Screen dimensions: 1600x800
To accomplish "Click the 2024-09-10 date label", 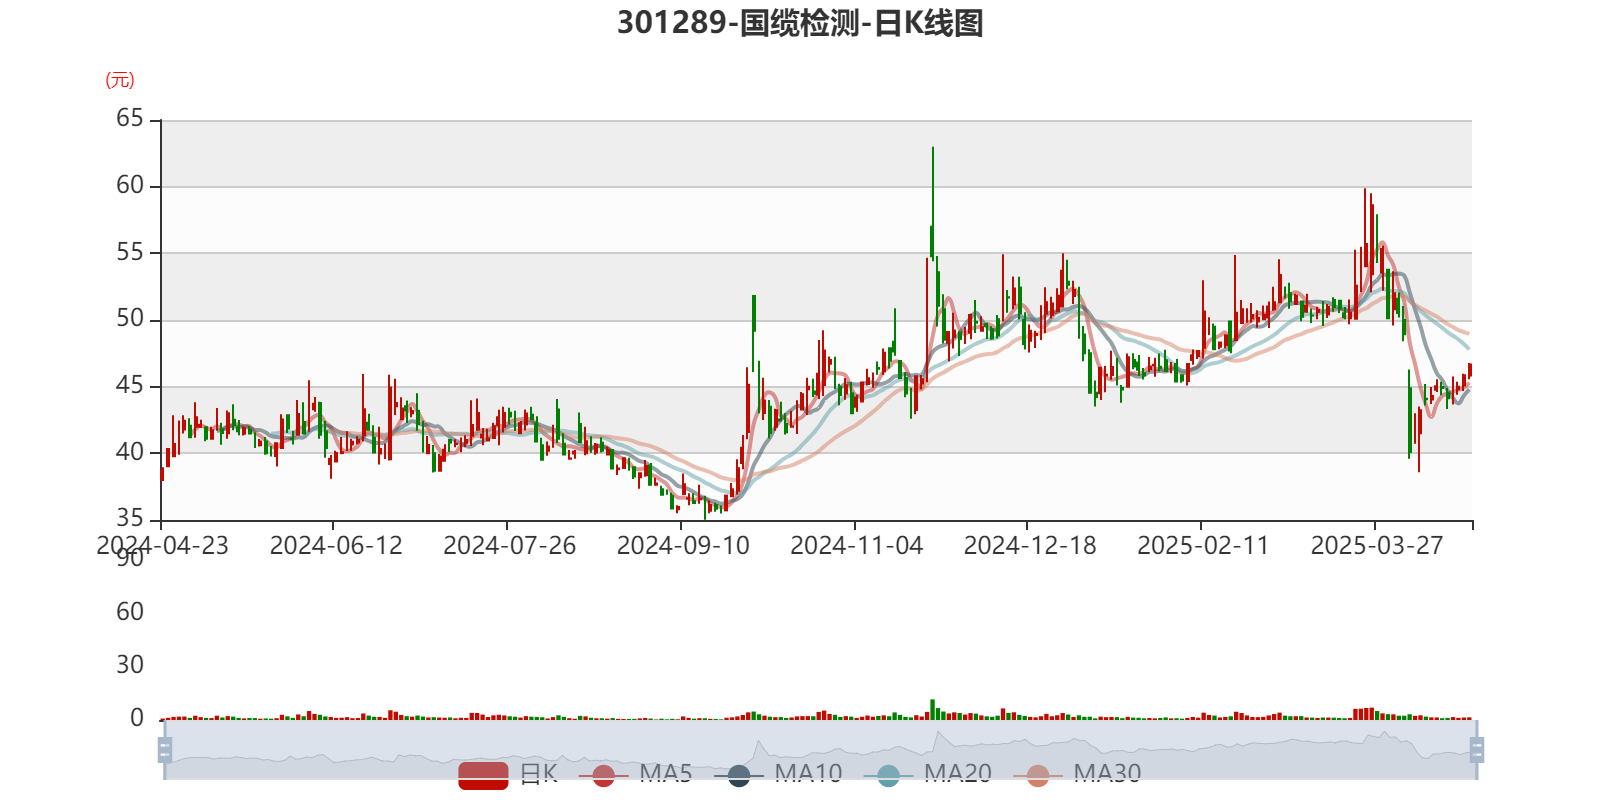I will pos(683,546).
